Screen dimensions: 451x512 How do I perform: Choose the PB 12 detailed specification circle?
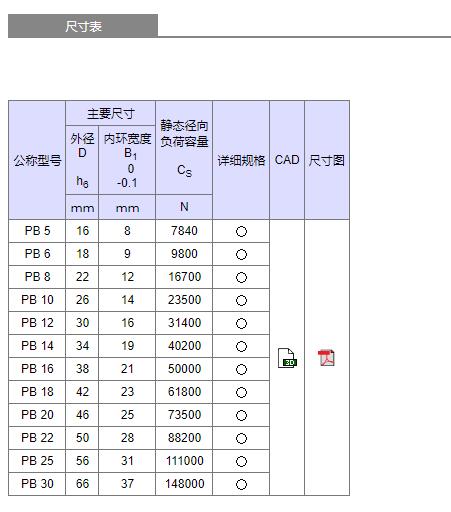(x=241, y=323)
